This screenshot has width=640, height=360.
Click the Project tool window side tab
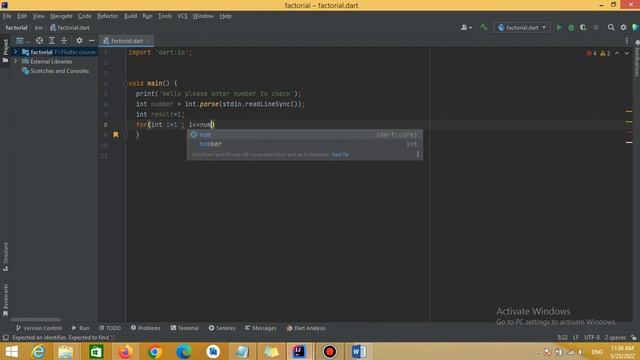click(x=5, y=51)
